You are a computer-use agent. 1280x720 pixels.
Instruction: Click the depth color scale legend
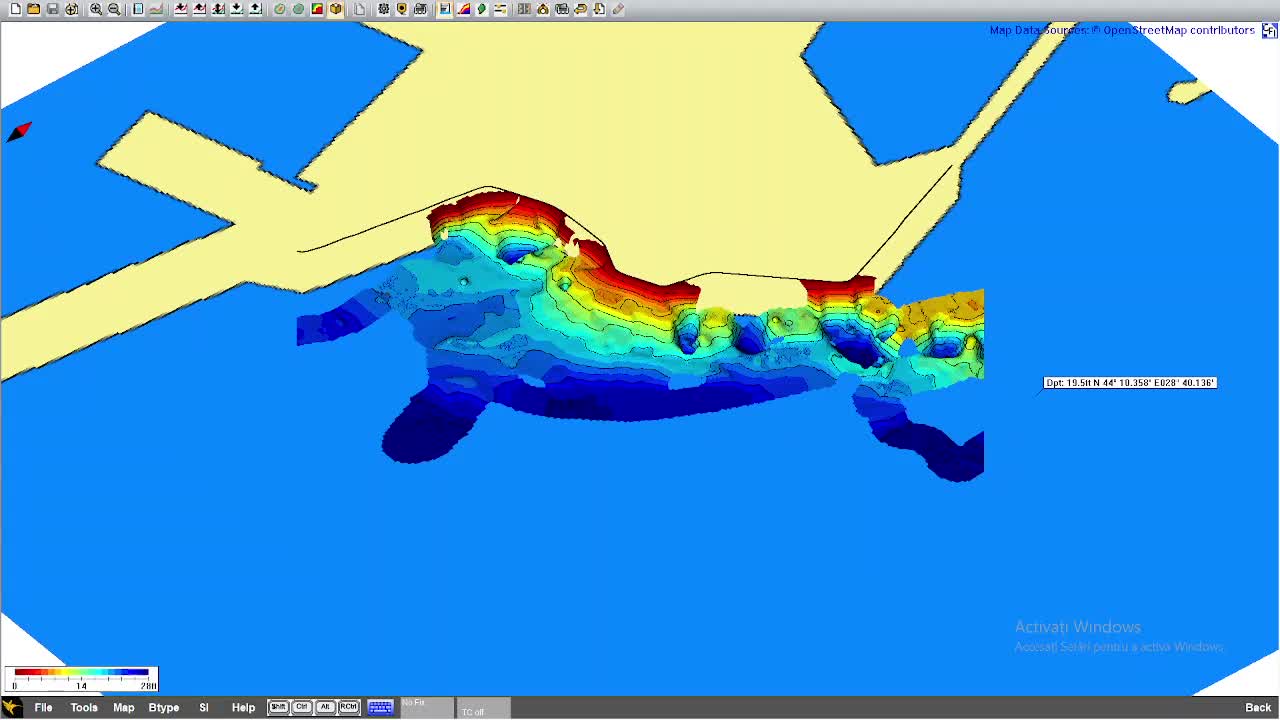tap(81, 678)
